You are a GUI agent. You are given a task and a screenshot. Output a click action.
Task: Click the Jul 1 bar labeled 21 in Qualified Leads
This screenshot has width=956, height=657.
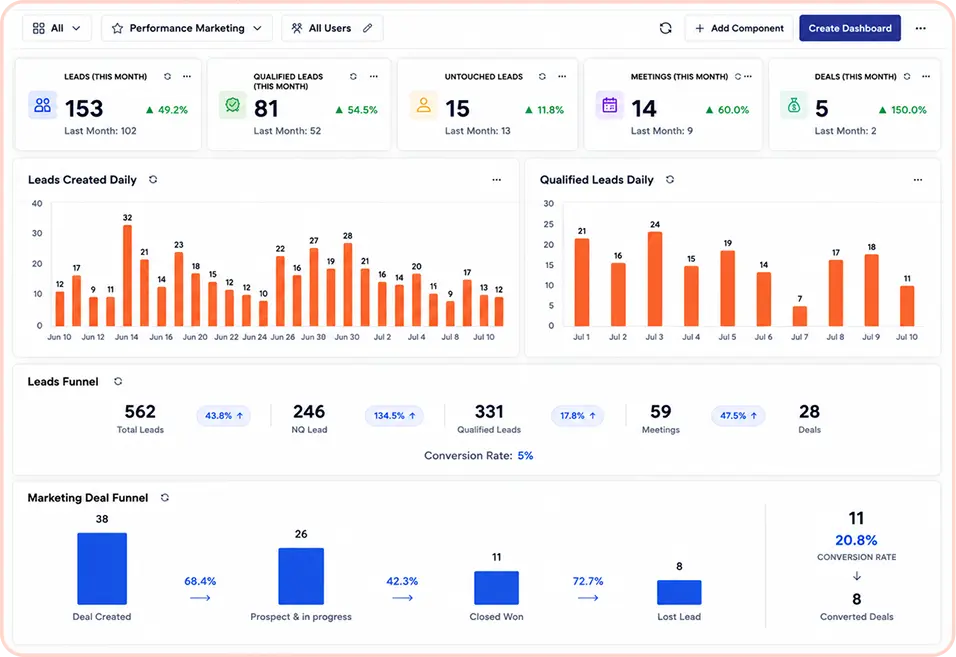tap(582, 282)
